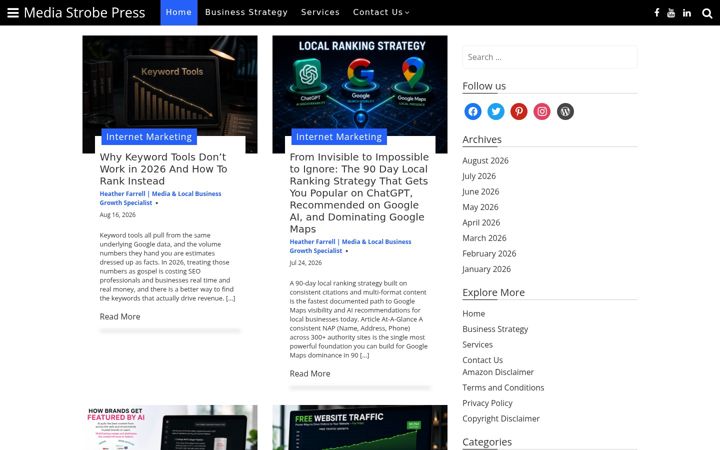
Task: Select the Home nav tab
Action: [179, 12]
